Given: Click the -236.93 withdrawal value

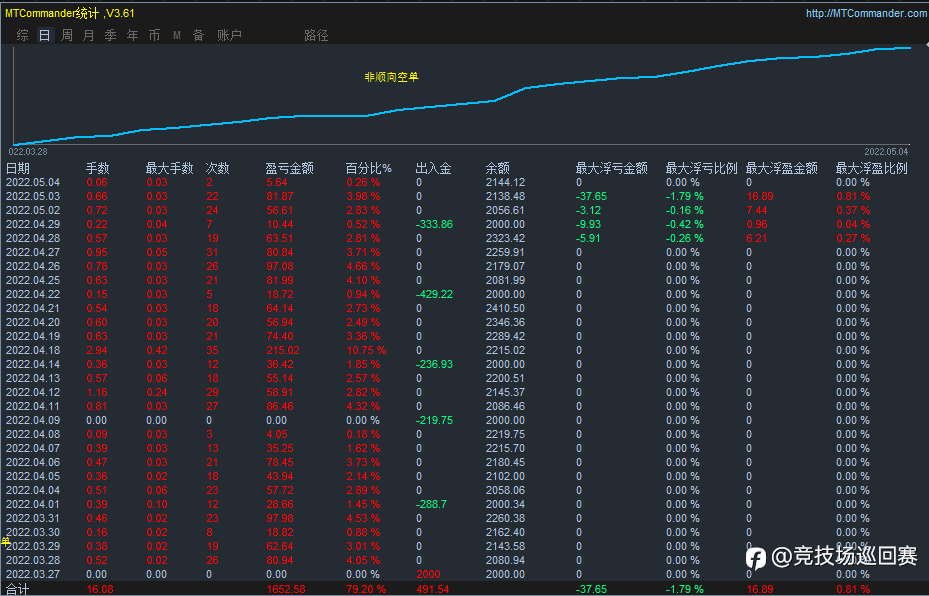Looking at the screenshot, I should pos(434,364).
